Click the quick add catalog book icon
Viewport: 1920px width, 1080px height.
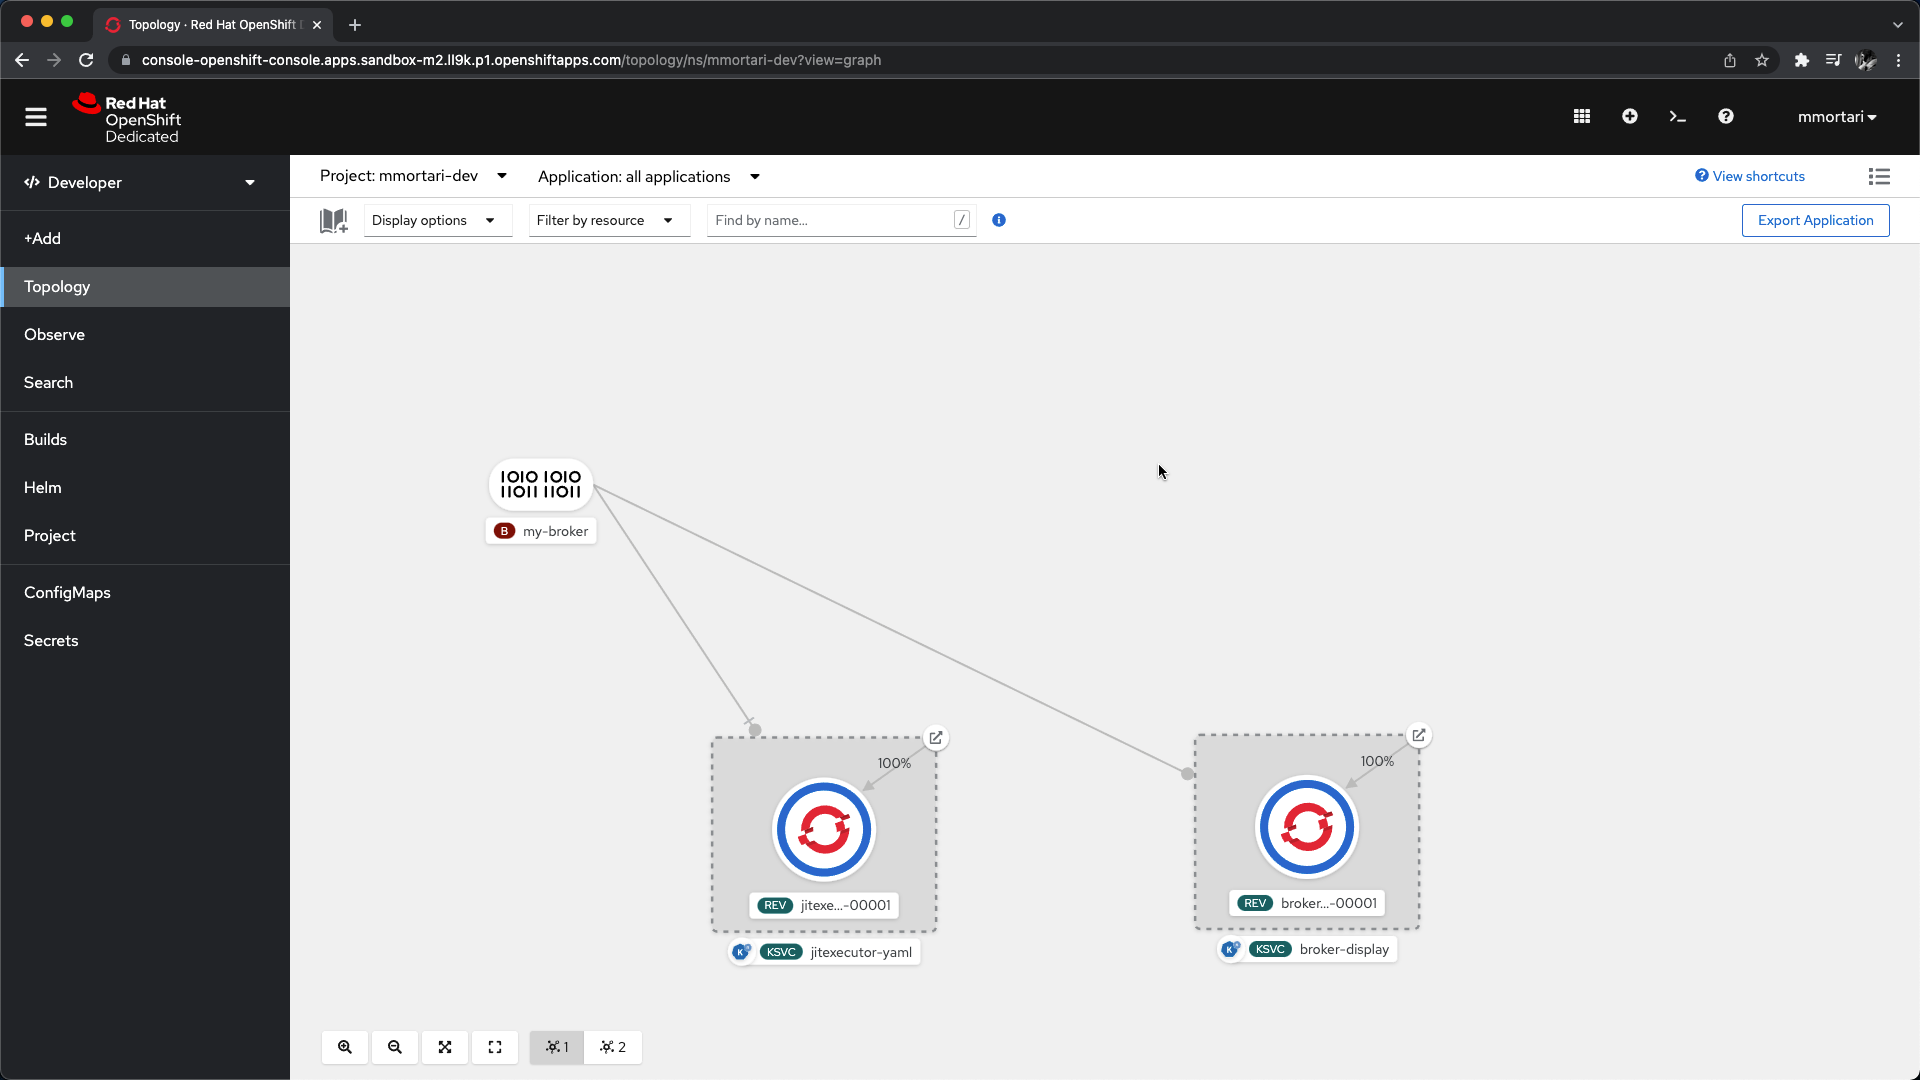point(333,221)
